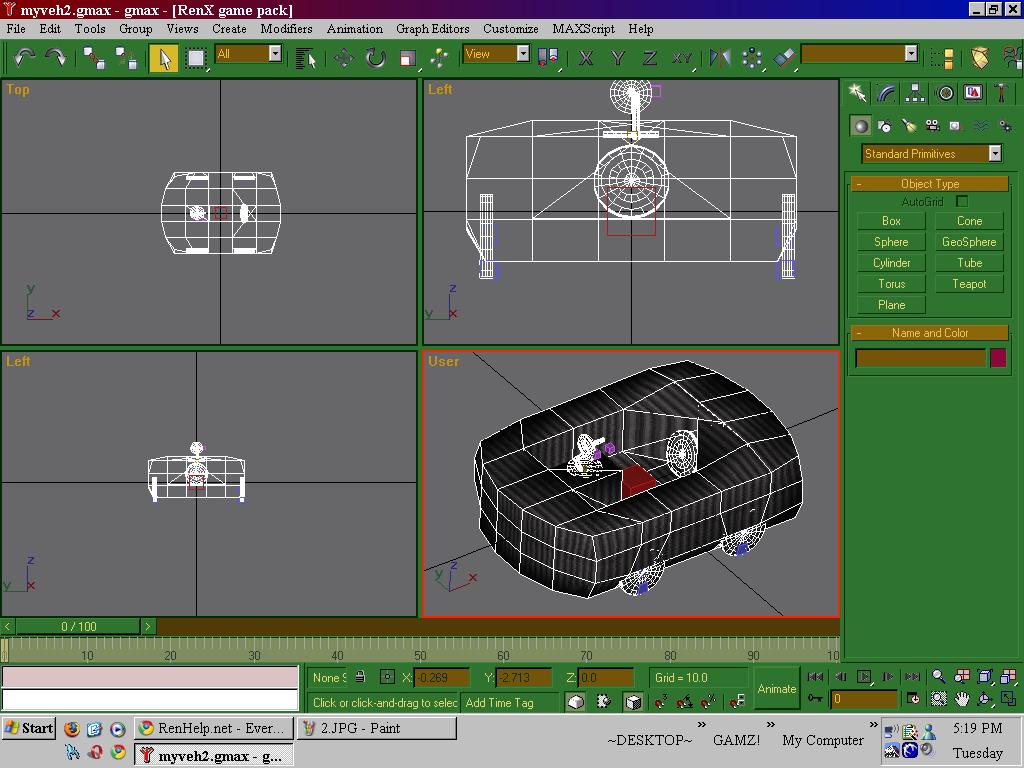The image size is (1024, 768).
Task: Open the MAXScript menu
Action: point(586,29)
